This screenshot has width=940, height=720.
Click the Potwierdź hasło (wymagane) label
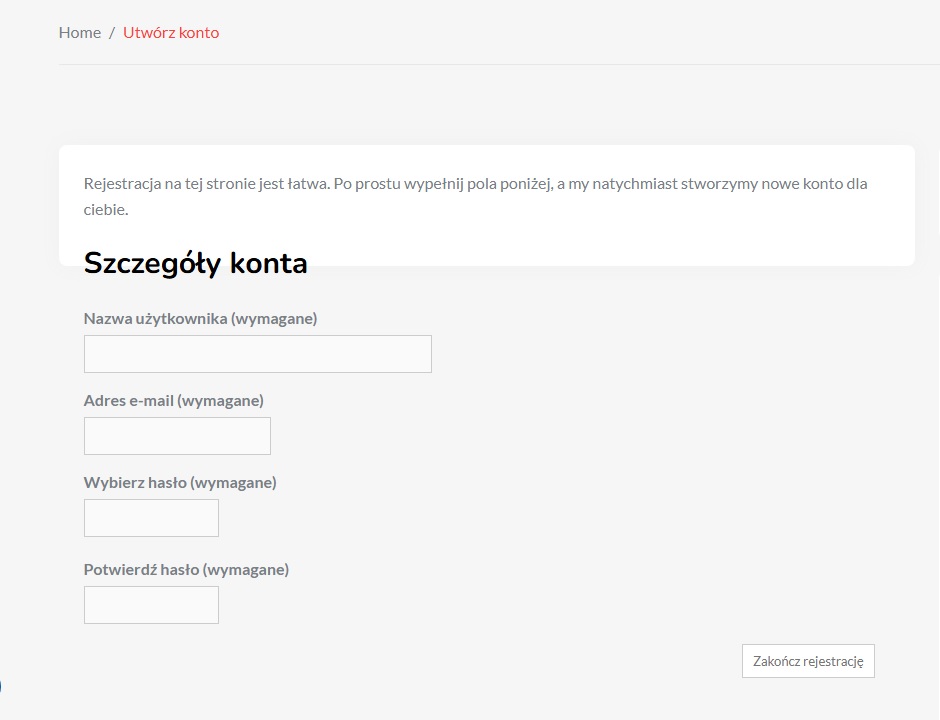186,569
